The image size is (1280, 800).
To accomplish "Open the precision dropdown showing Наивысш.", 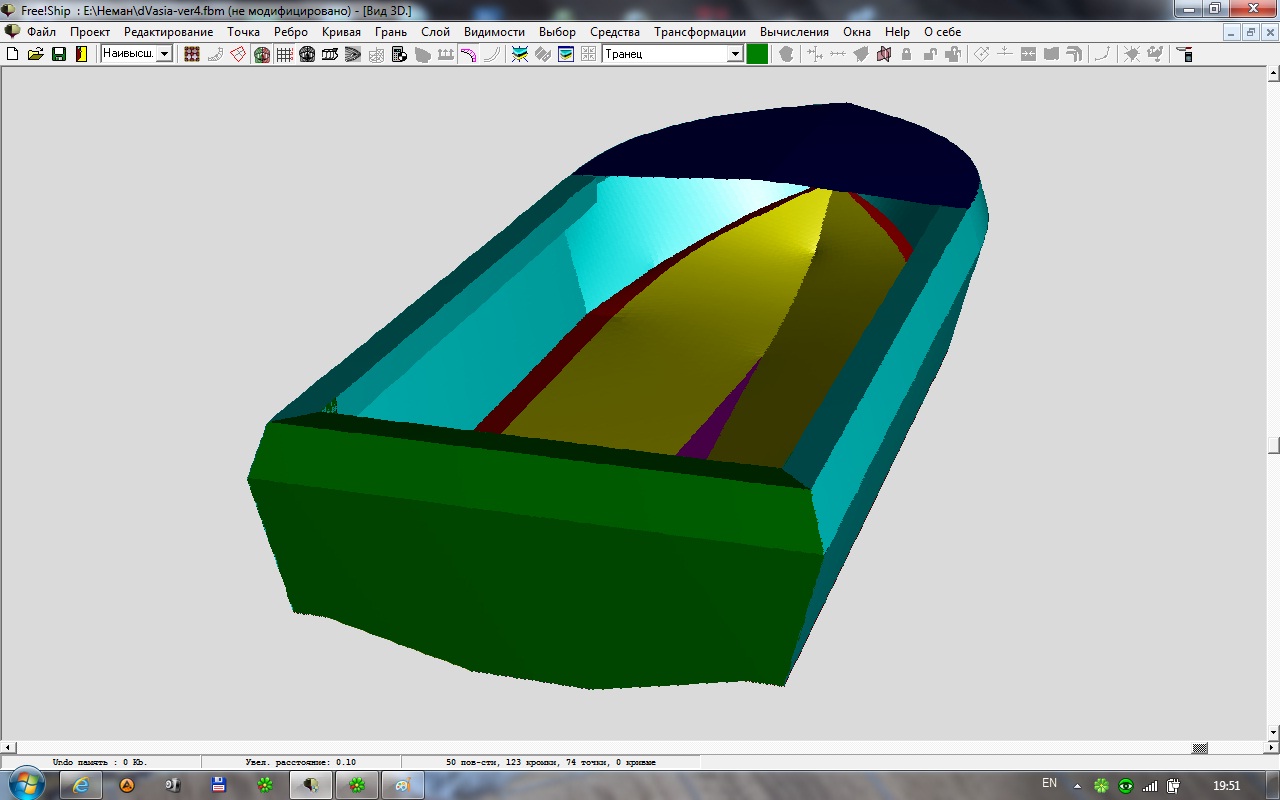I will [164, 54].
